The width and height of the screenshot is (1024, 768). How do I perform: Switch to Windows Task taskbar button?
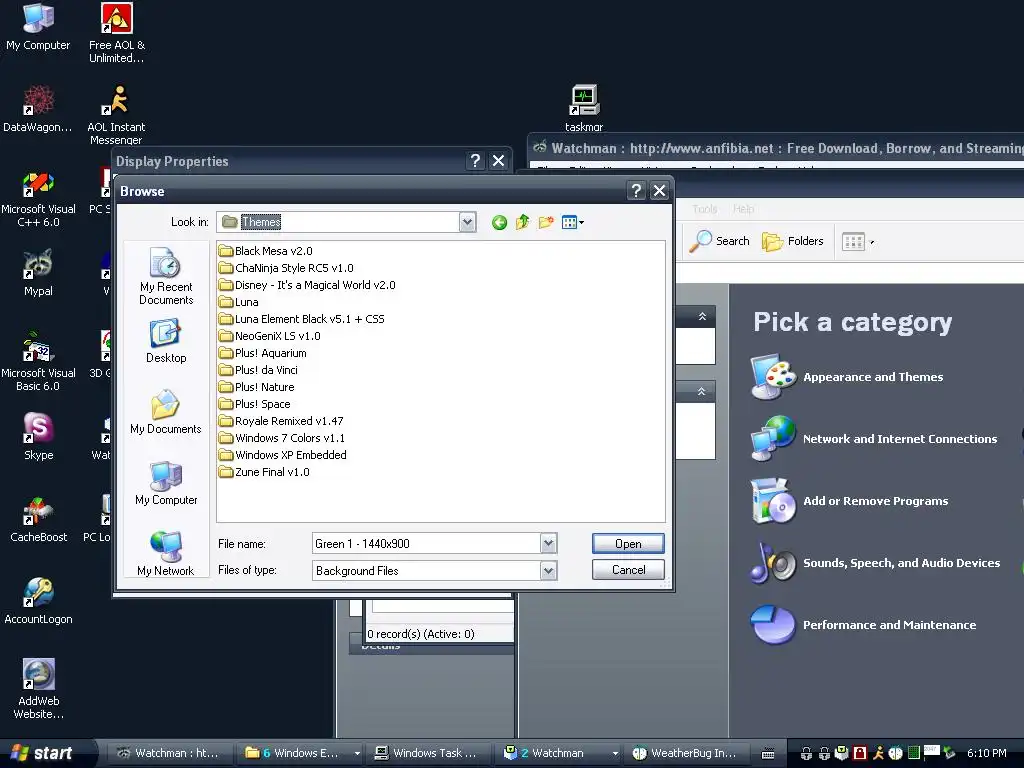[426, 753]
